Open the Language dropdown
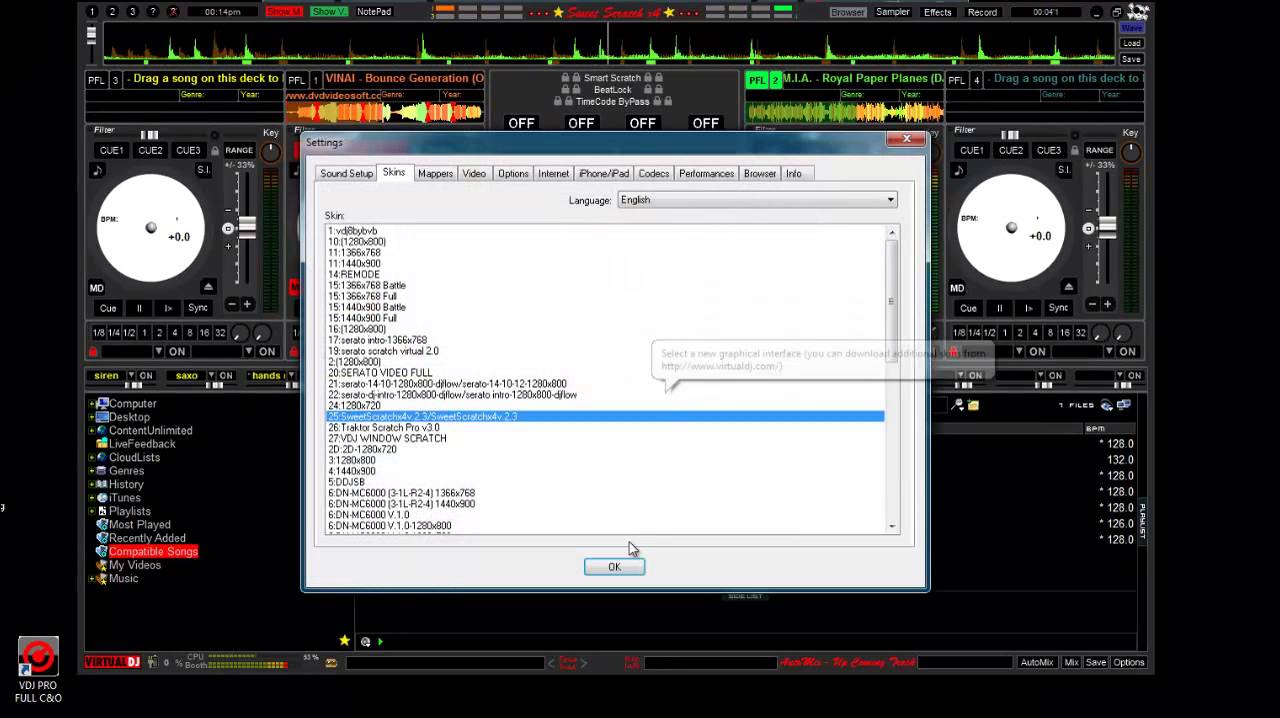This screenshot has width=1280, height=718. (757, 200)
